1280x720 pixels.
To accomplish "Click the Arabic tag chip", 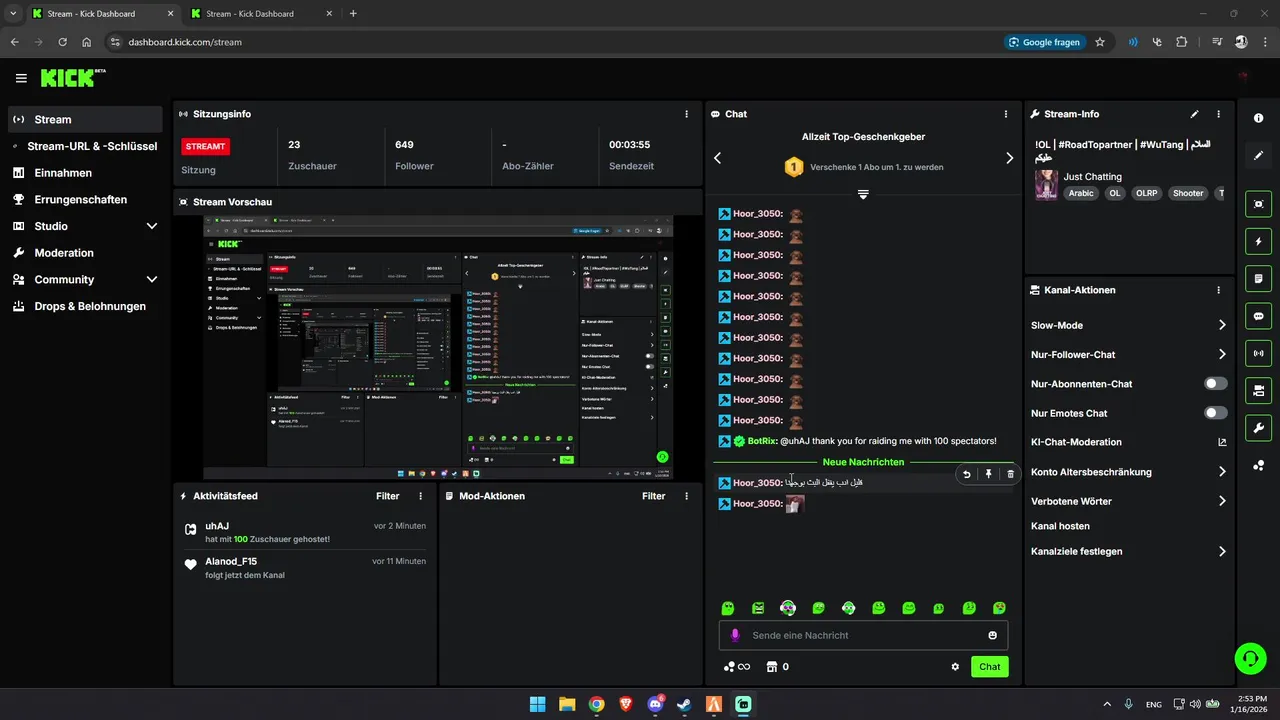I will (x=1081, y=193).
